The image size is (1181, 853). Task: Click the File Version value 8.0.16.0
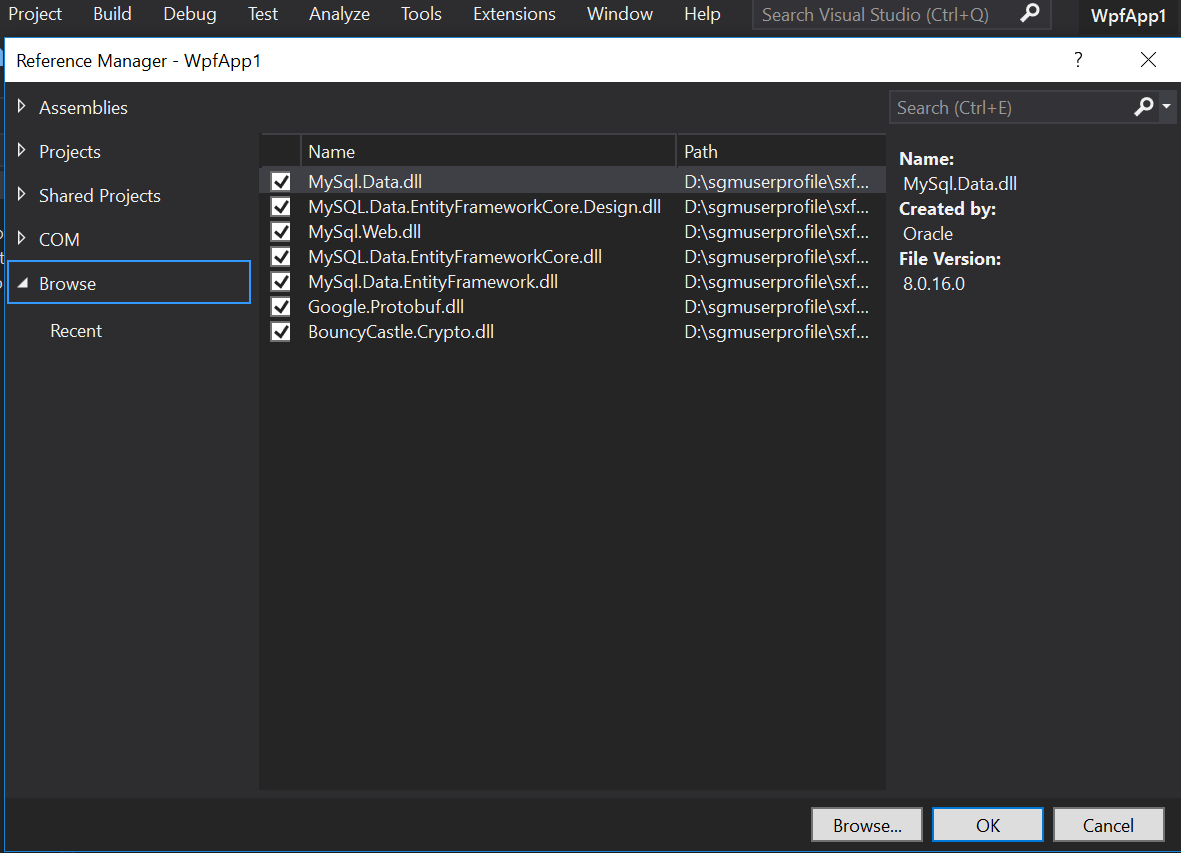pyautogui.click(x=934, y=284)
